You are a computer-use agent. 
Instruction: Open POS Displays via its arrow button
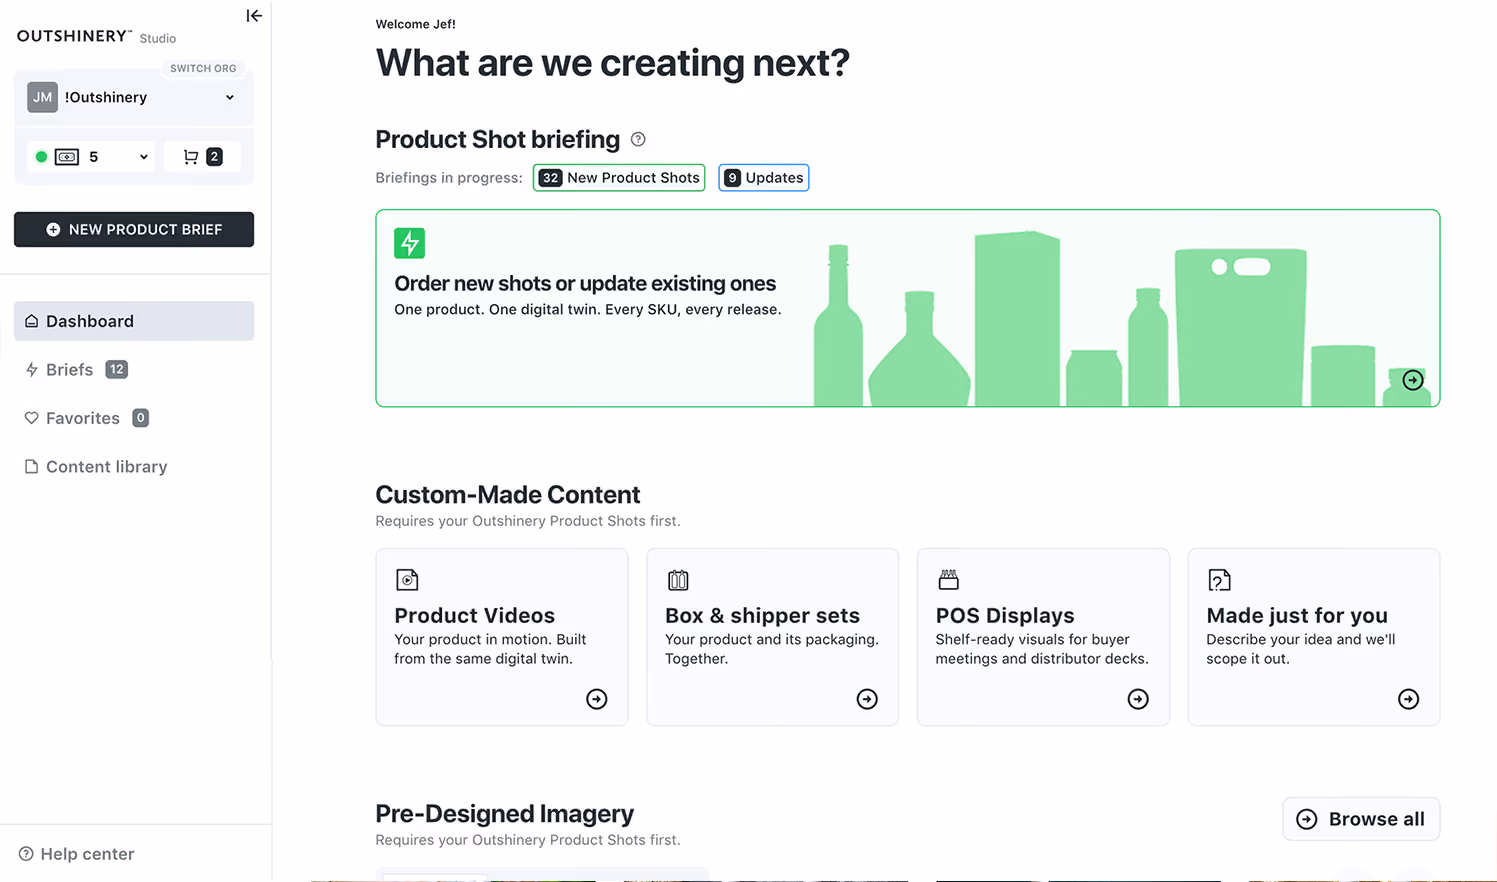(x=1138, y=699)
